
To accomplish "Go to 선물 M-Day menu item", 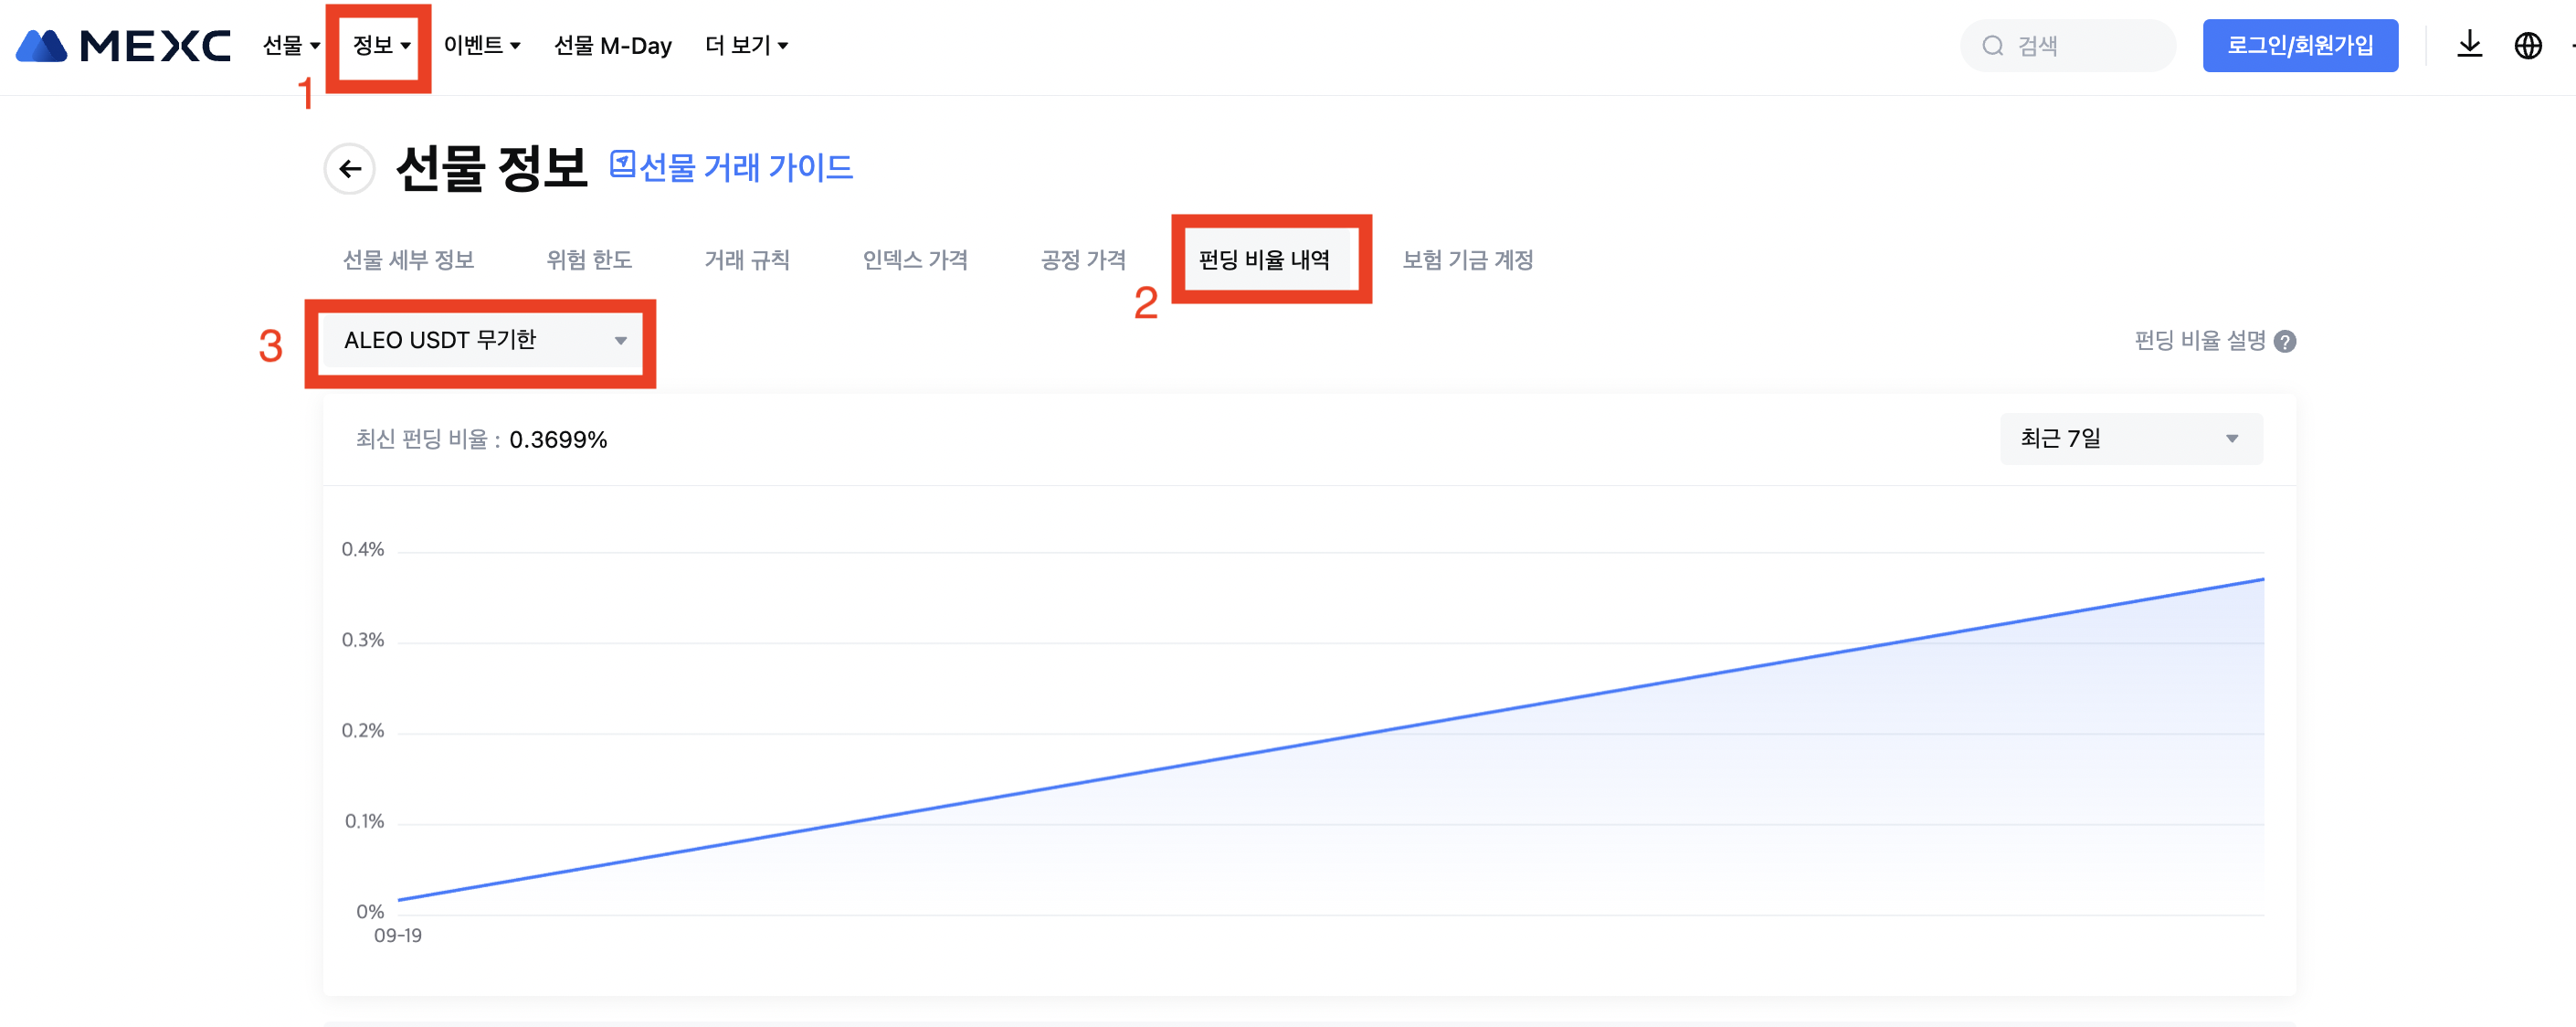I will 612,46.
